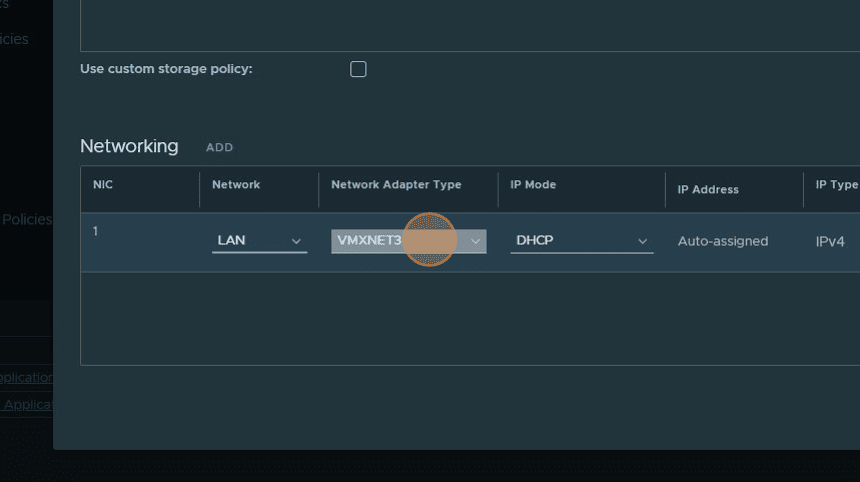The image size is (860, 482).
Task: Open the VMXNET3 adapter type dropdown
Action: (409, 241)
